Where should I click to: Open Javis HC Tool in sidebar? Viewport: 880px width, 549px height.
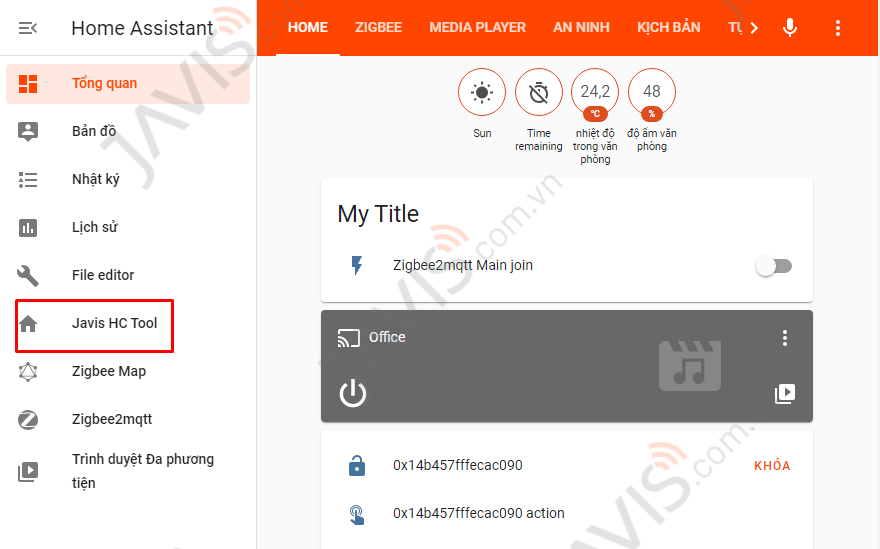(128, 323)
